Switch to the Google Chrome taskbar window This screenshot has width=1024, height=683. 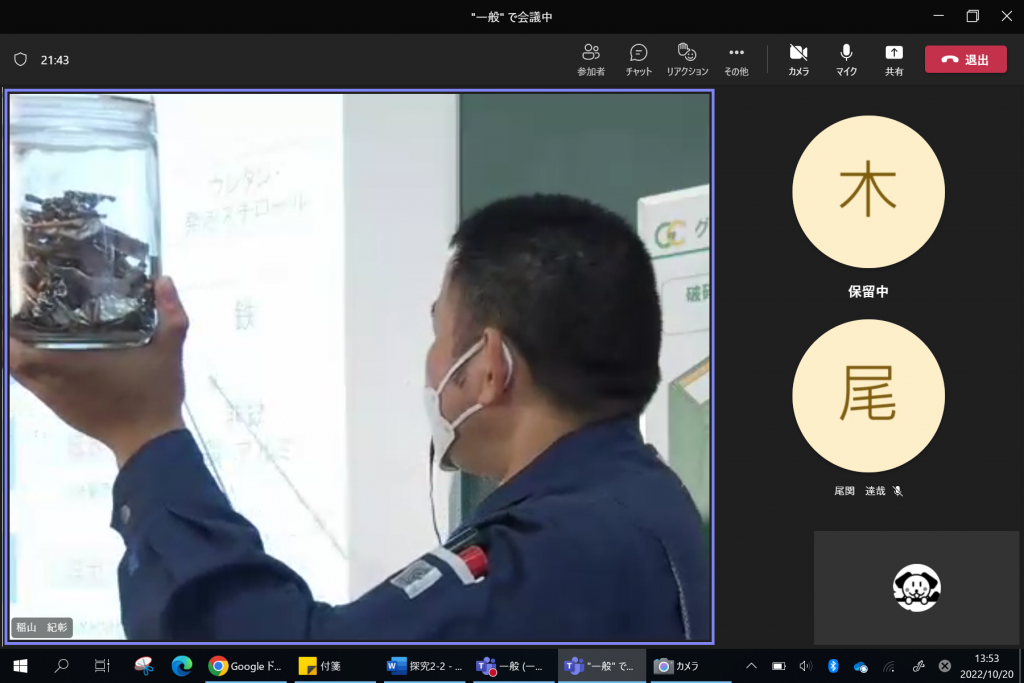coord(246,666)
